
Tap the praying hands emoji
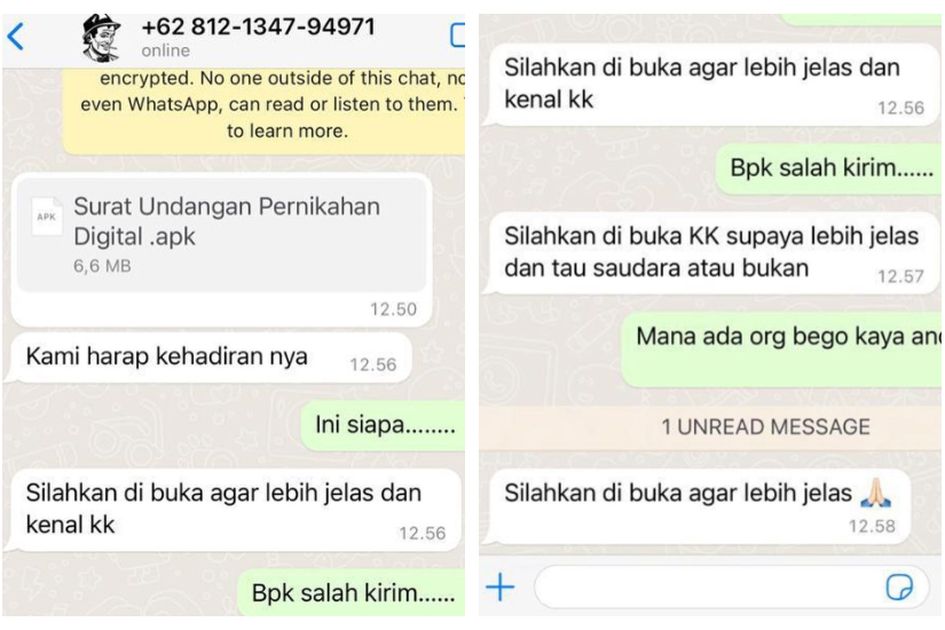pos(876,493)
